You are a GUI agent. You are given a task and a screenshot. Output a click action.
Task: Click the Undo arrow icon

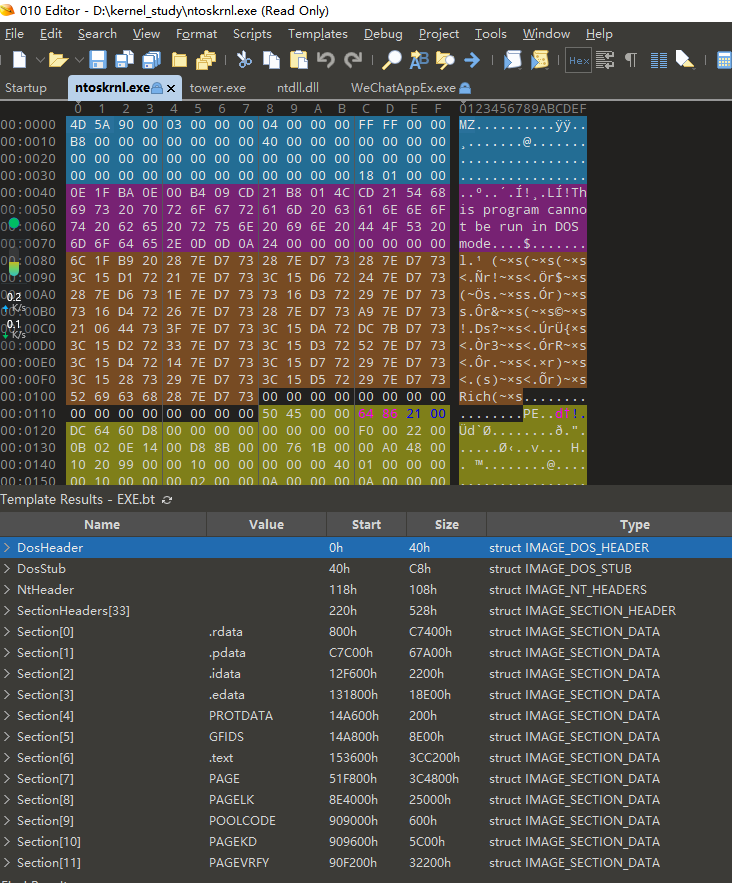coord(325,60)
